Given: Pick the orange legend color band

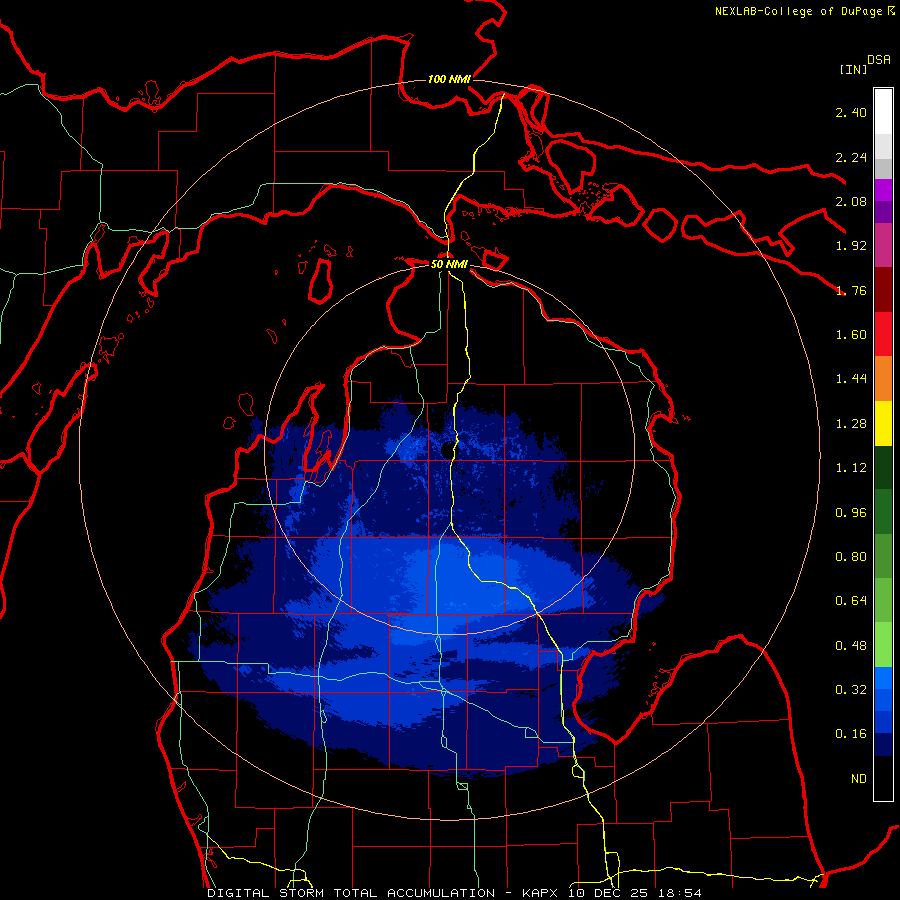Looking at the screenshot, I should (883, 379).
